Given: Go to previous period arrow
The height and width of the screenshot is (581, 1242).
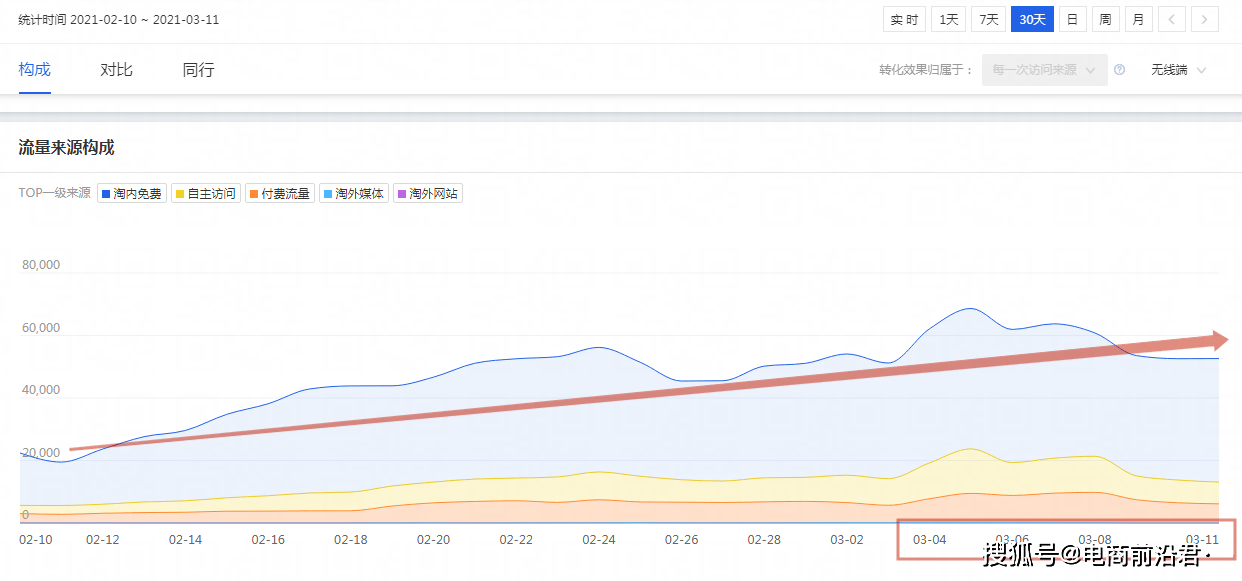Looking at the screenshot, I should click(x=1172, y=19).
